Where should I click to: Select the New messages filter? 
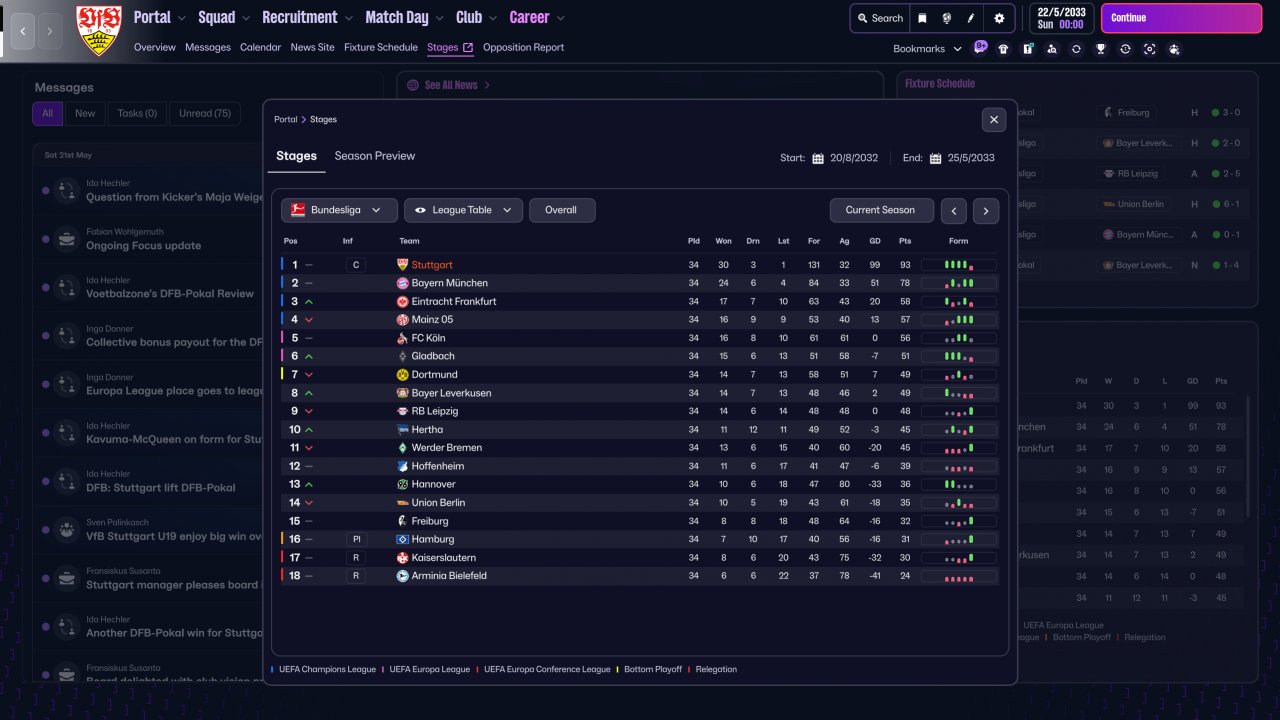coord(85,113)
